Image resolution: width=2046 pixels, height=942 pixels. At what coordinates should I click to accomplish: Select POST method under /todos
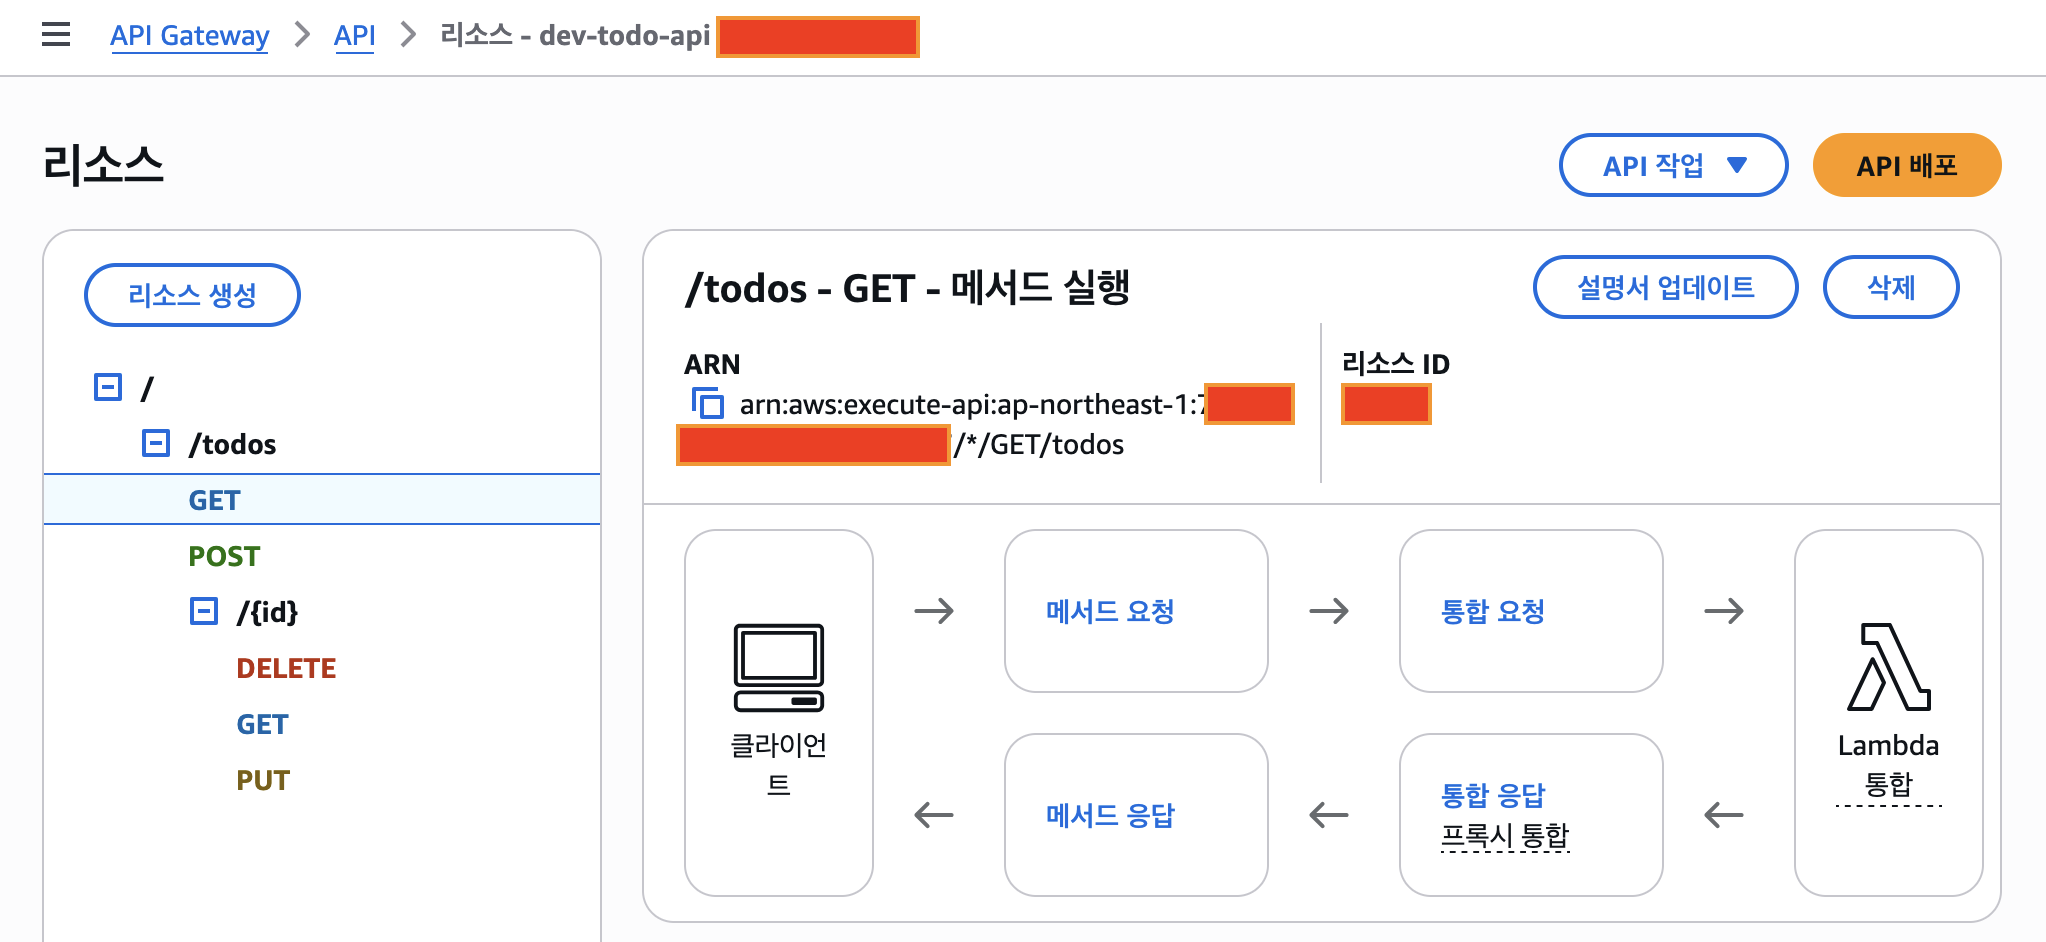[224, 556]
